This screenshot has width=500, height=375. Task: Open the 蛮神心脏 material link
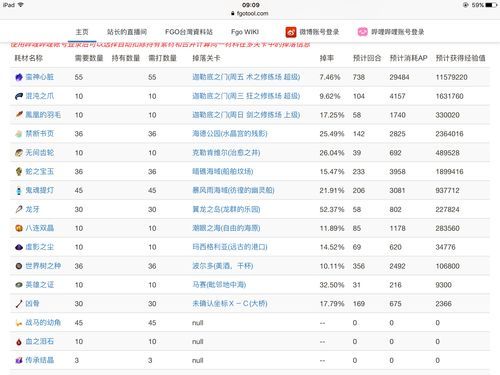click(40, 77)
